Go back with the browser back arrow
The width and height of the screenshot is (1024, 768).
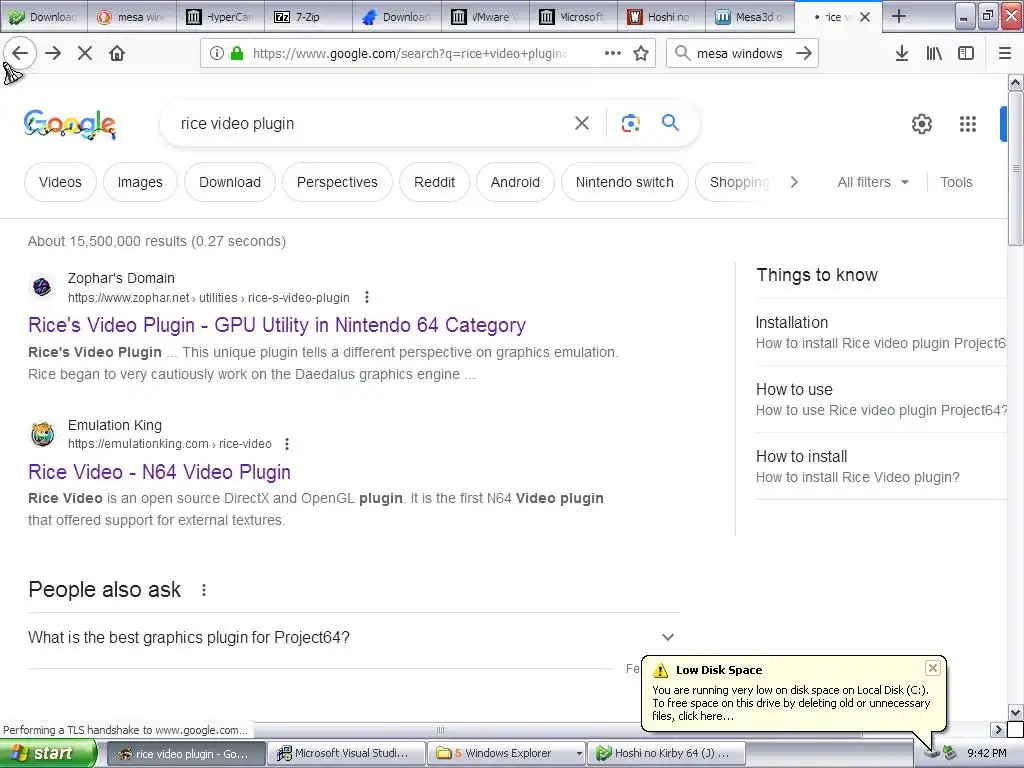click(x=20, y=53)
